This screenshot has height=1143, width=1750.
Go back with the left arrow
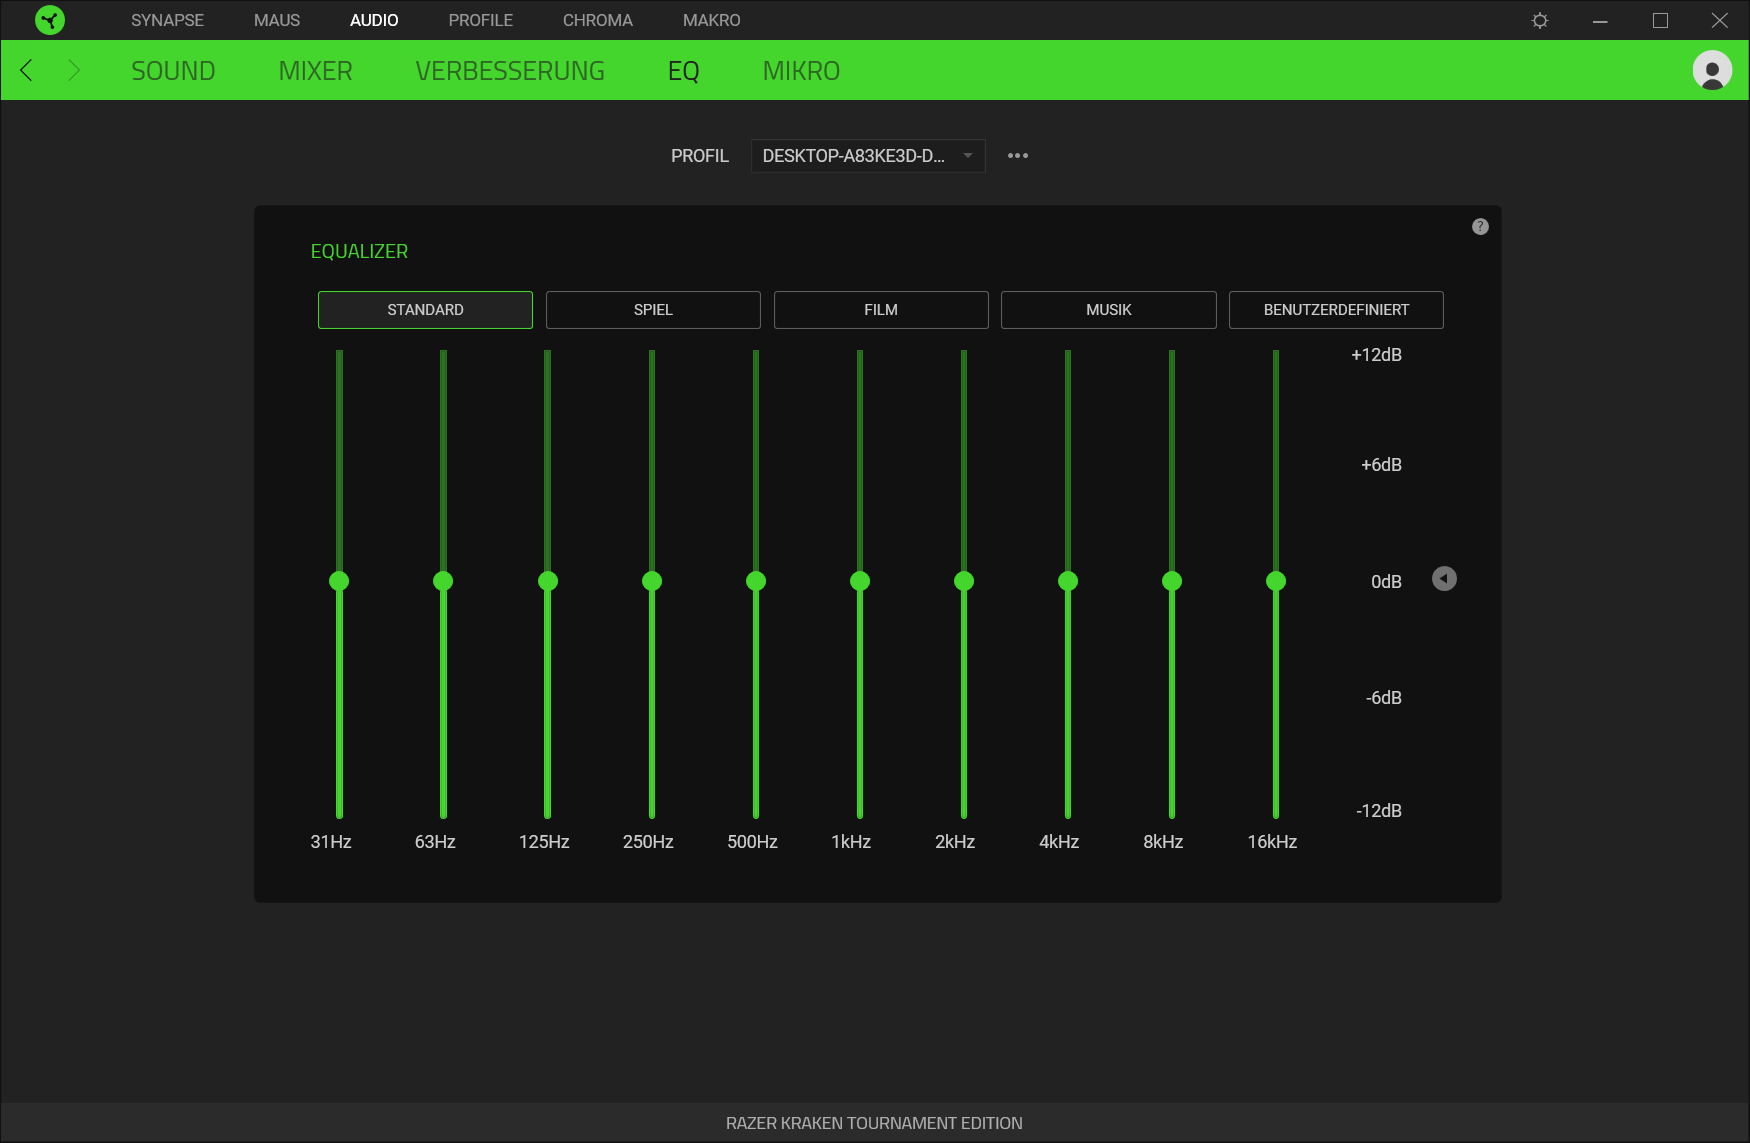click(27, 71)
